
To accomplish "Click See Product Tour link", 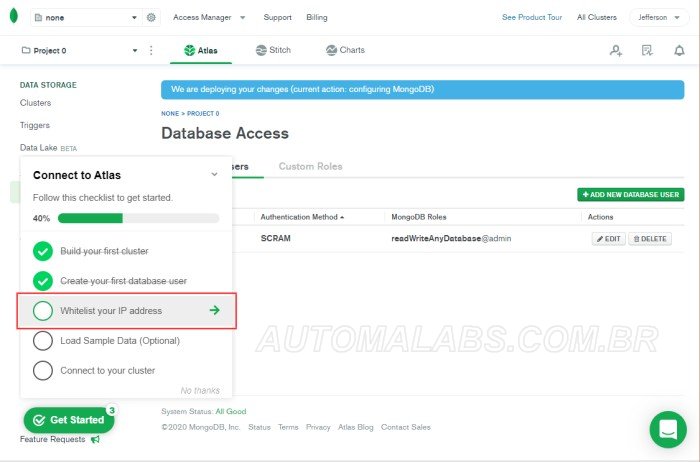I will (532, 17).
